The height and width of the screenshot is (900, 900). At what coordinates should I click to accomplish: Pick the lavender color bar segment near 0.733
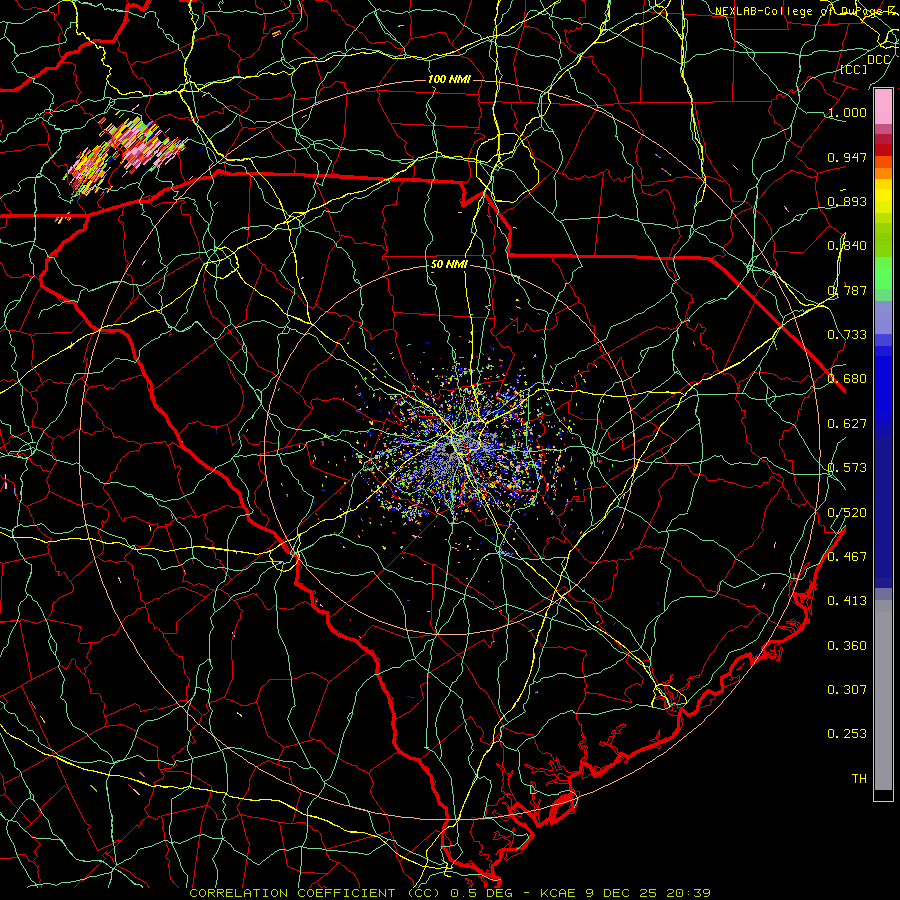click(x=883, y=317)
